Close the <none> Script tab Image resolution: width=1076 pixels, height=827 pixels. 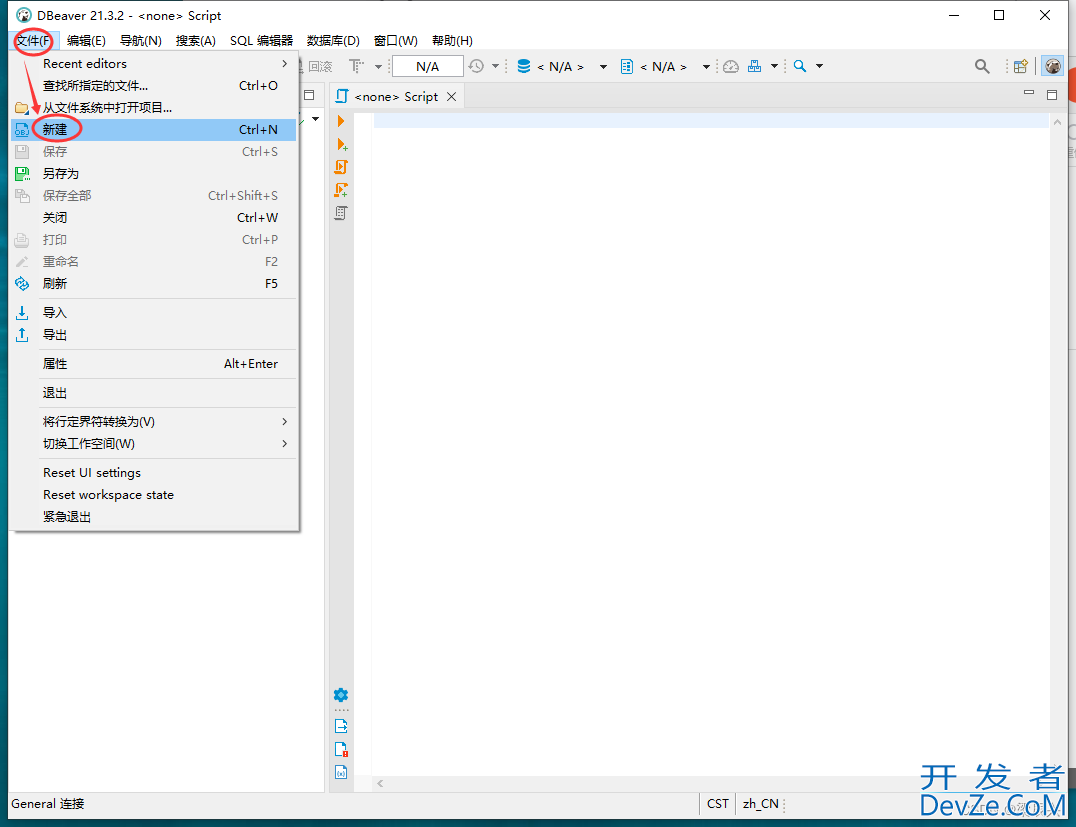pos(452,97)
